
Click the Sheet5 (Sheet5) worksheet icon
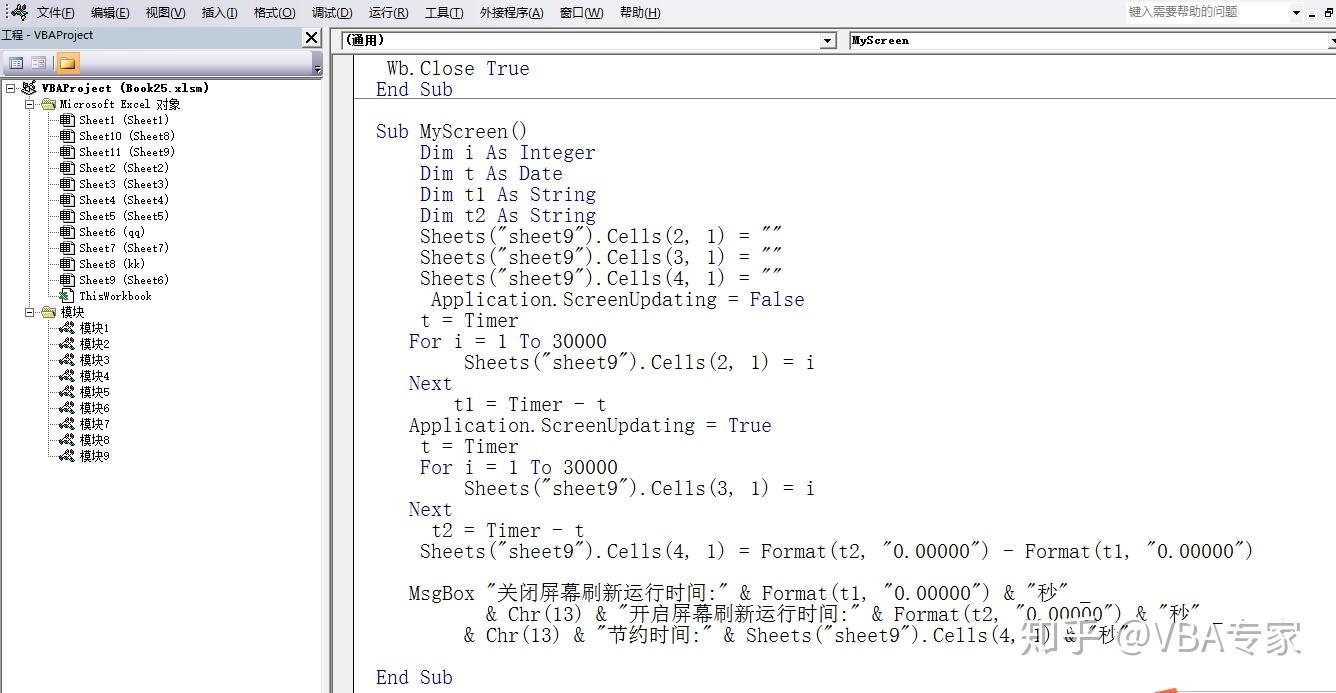pos(67,216)
